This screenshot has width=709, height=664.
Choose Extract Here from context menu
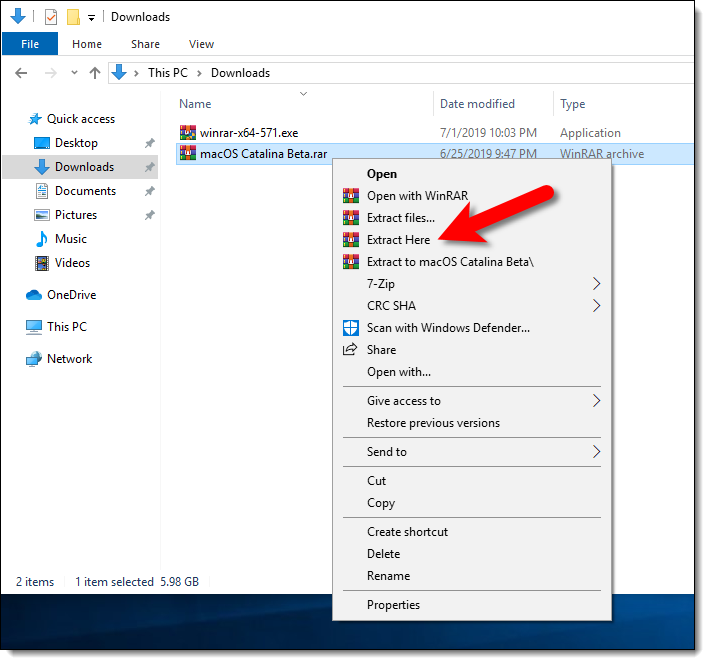pos(472,240)
